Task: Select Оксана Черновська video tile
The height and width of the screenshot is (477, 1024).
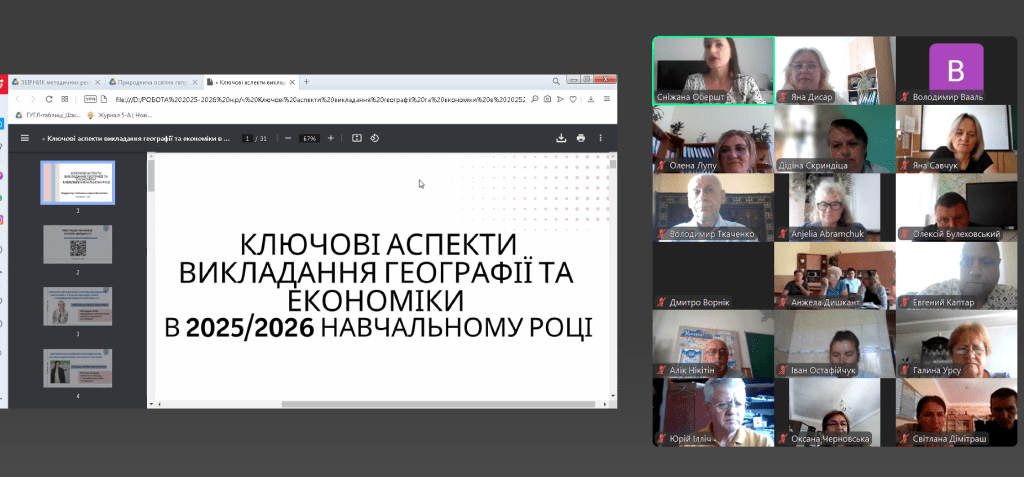Action: pyautogui.click(x=835, y=413)
